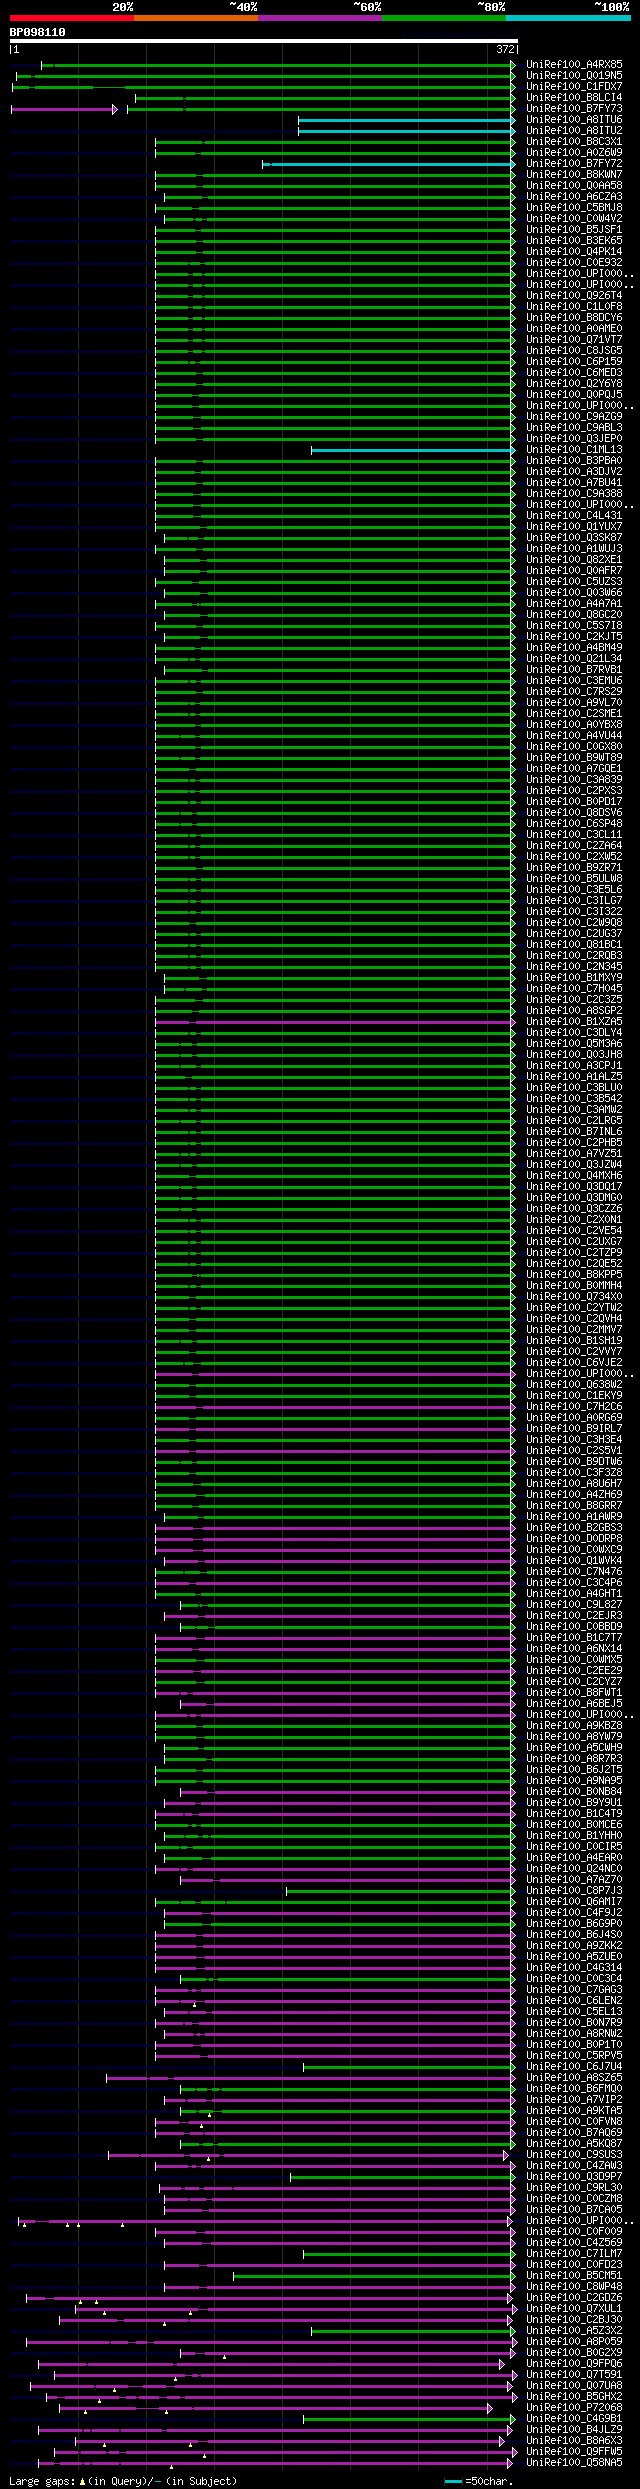Click the white query sequence ruler bar
Image resolution: width=640 pixels, height=2489 pixels.
click(264, 41)
